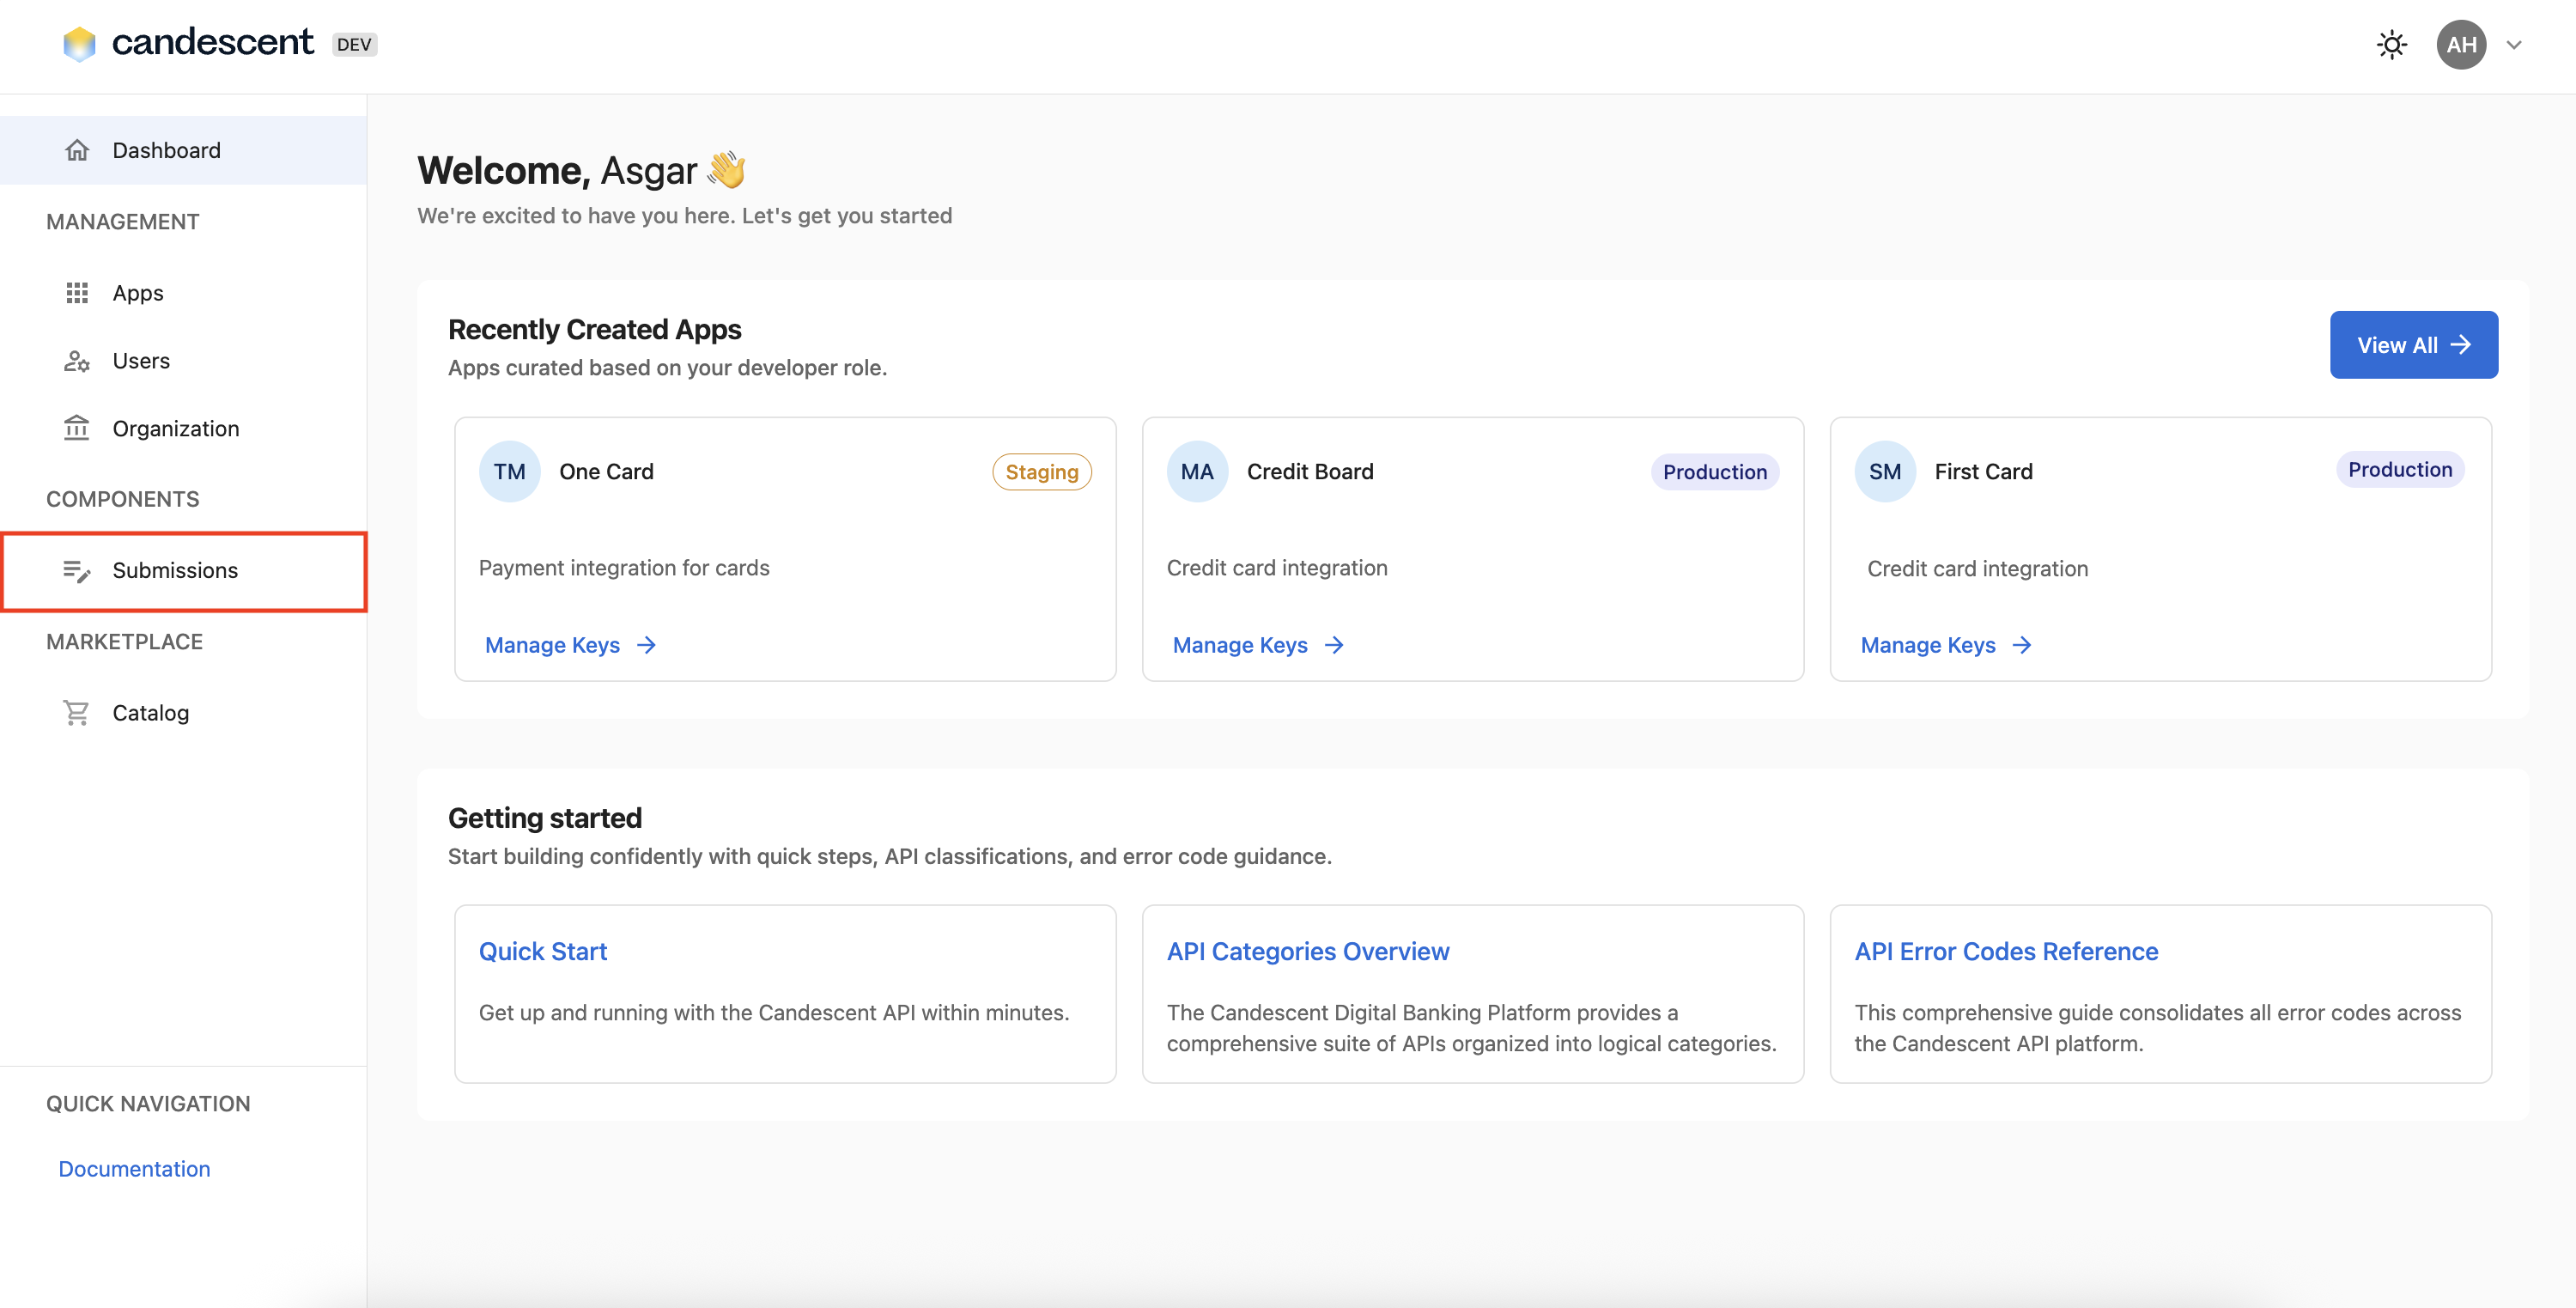The width and height of the screenshot is (2576, 1308).
Task: Click Manage Keys for One Card
Action: 553,645
